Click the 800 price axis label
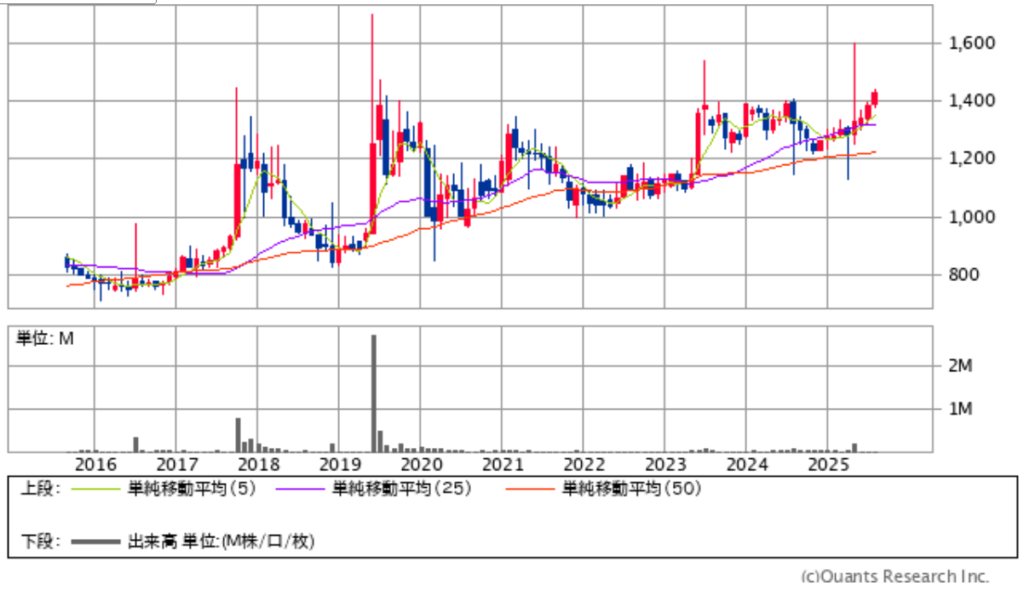The width and height of the screenshot is (1024, 591). pos(964,274)
